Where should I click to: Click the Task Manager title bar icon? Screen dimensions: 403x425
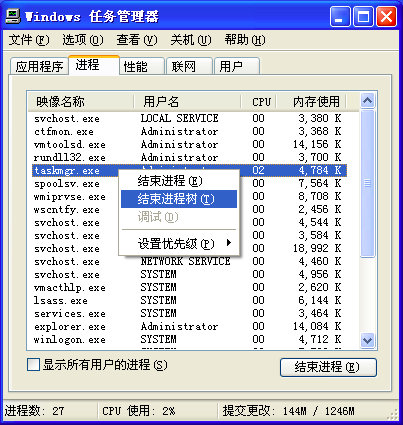pyautogui.click(x=13, y=16)
